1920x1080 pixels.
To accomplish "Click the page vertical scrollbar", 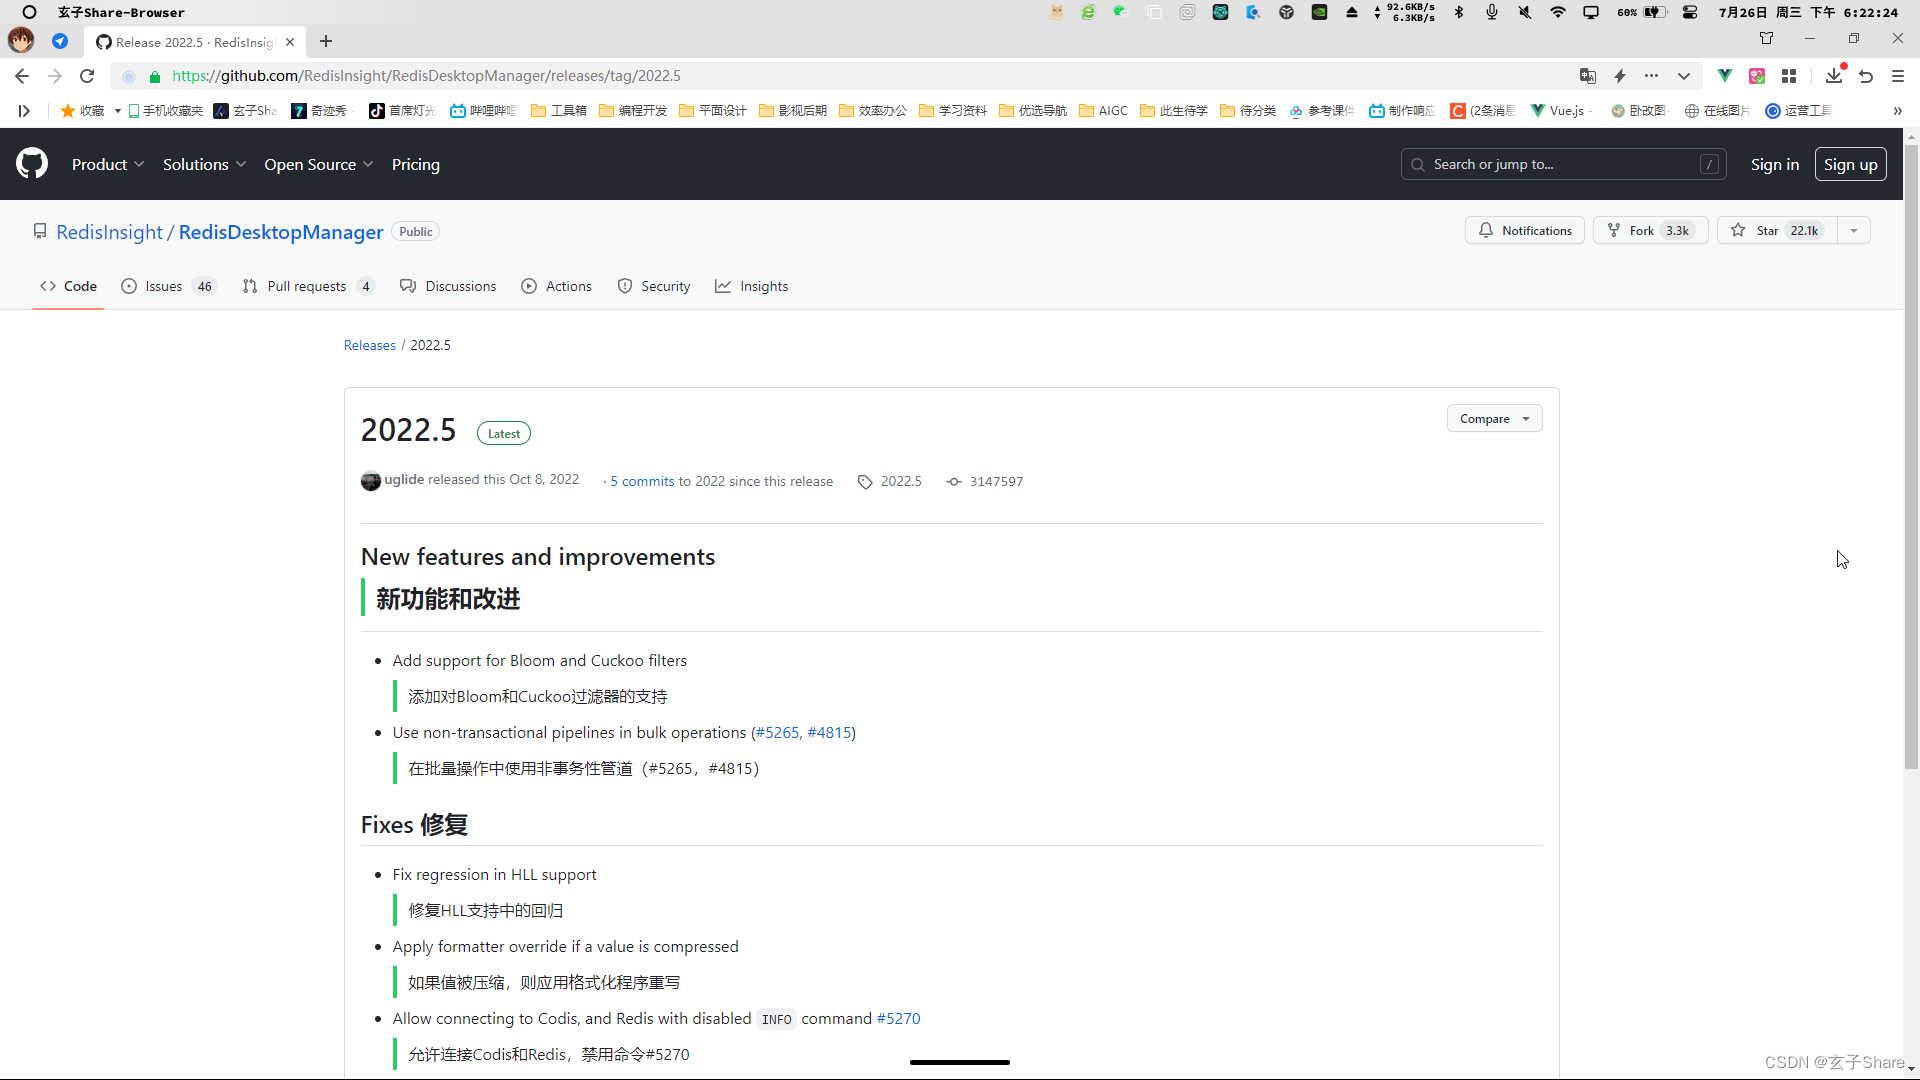I will [x=1911, y=455].
